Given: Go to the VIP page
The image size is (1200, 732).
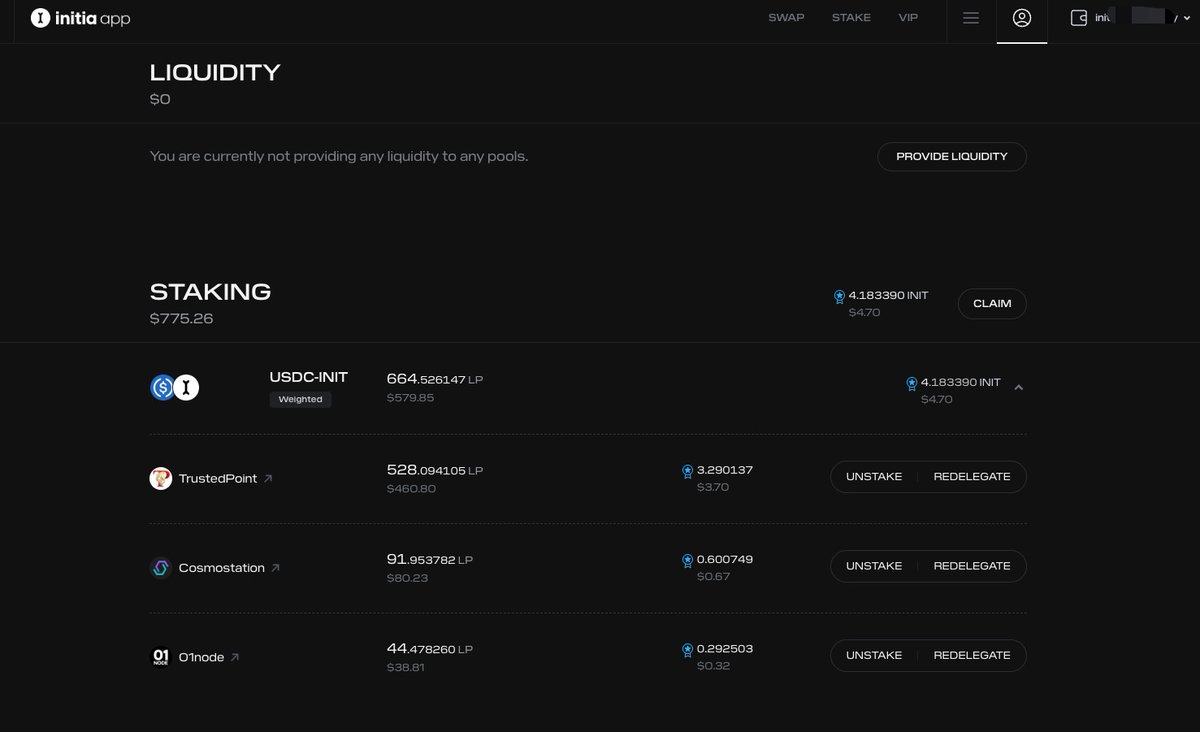Looking at the screenshot, I should [x=908, y=18].
